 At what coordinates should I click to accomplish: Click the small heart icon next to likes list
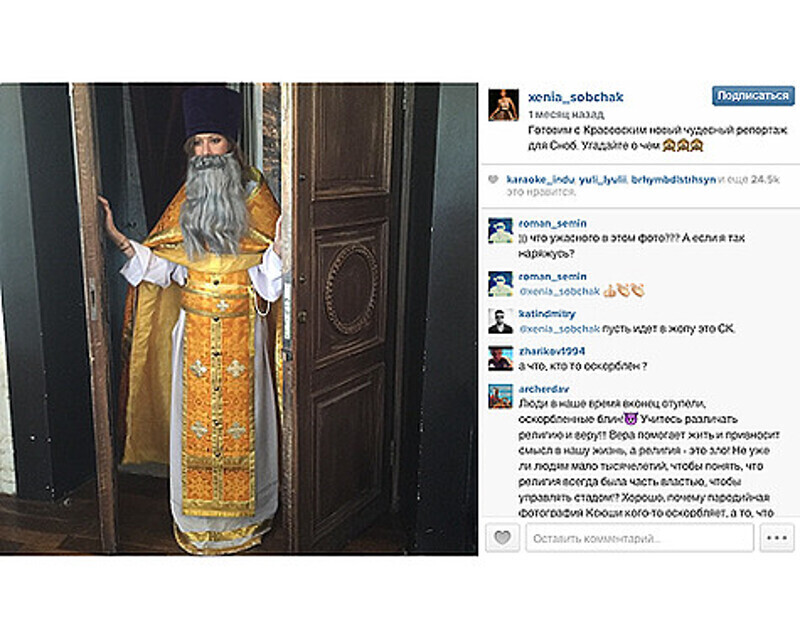point(493,180)
